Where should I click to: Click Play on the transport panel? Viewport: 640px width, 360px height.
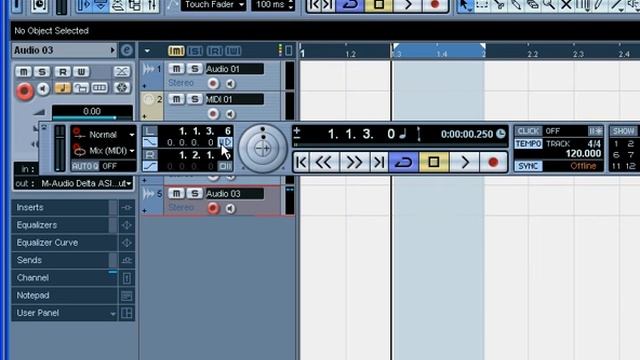[x=464, y=162]
